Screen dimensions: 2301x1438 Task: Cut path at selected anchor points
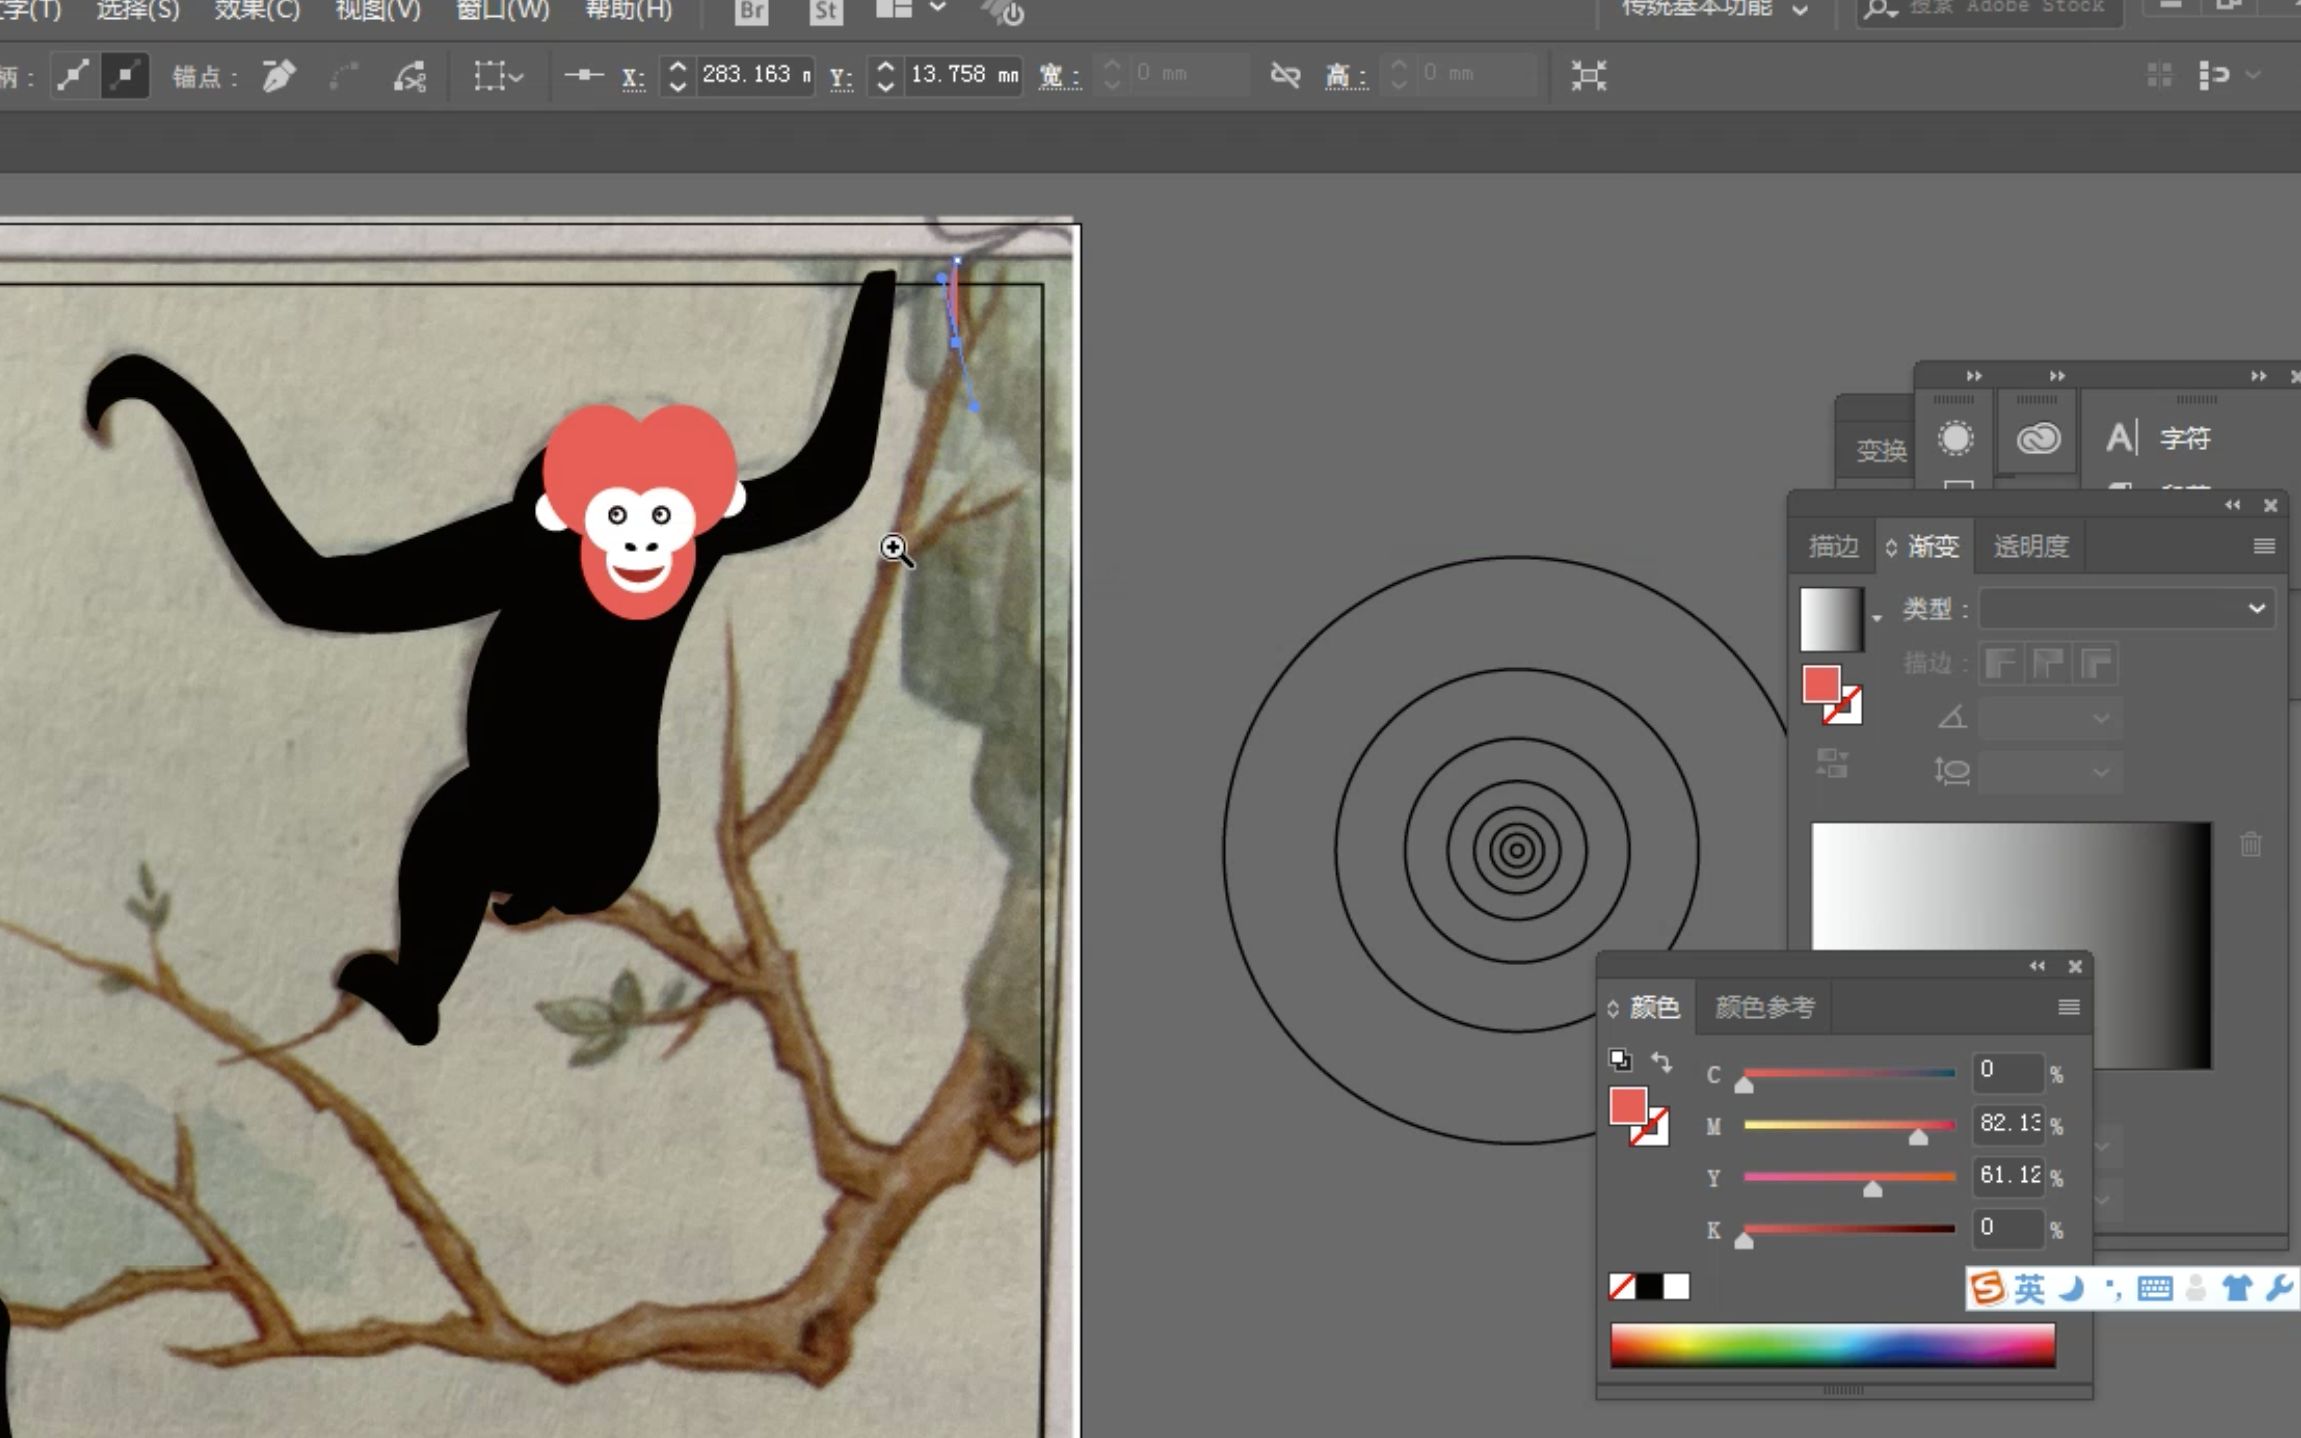click(409, 76)
